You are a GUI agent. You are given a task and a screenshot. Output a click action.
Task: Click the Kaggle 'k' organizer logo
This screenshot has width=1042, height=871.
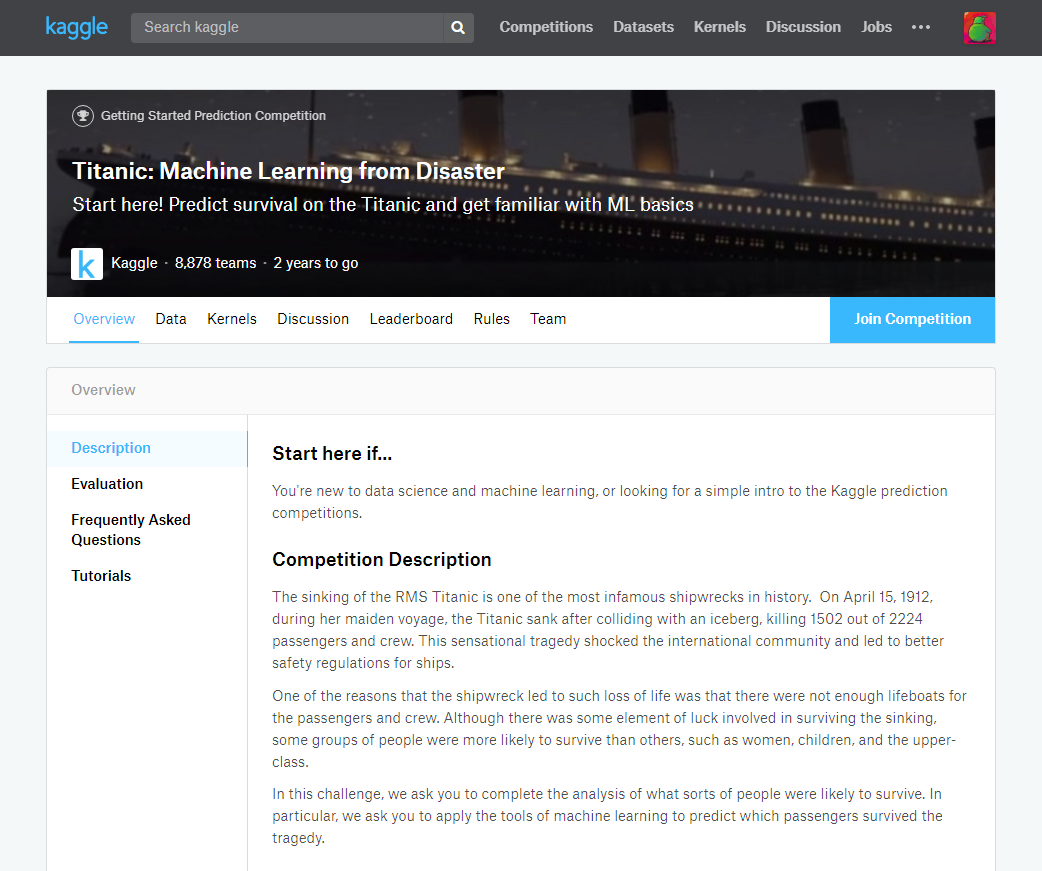[x=87, y=264]
